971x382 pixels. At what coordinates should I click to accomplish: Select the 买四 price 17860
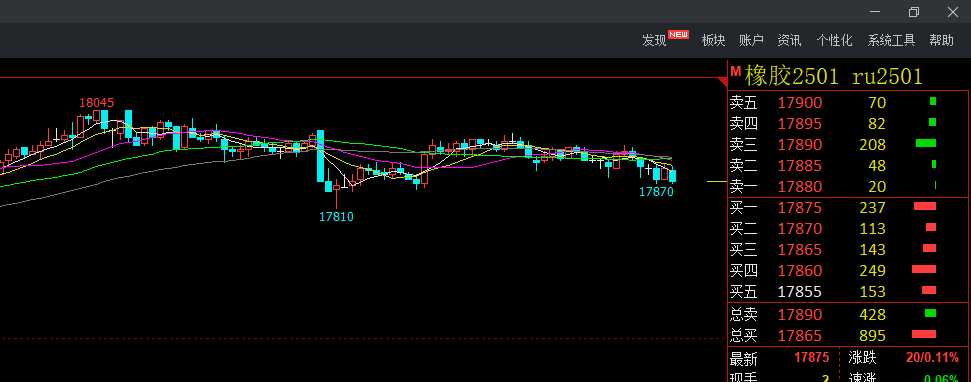click(x=800, y=271)
